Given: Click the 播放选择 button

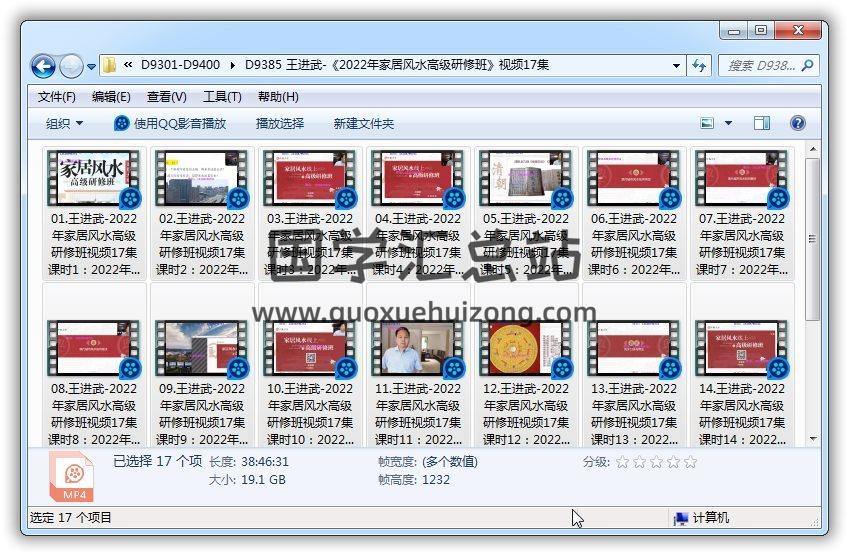Looking at the screenshot, I should point(280,123).
